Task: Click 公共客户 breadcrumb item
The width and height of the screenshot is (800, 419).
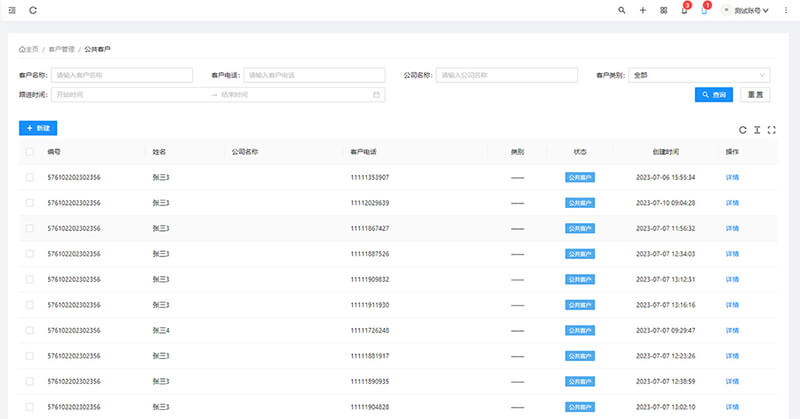Action: (x=97, y=50)
